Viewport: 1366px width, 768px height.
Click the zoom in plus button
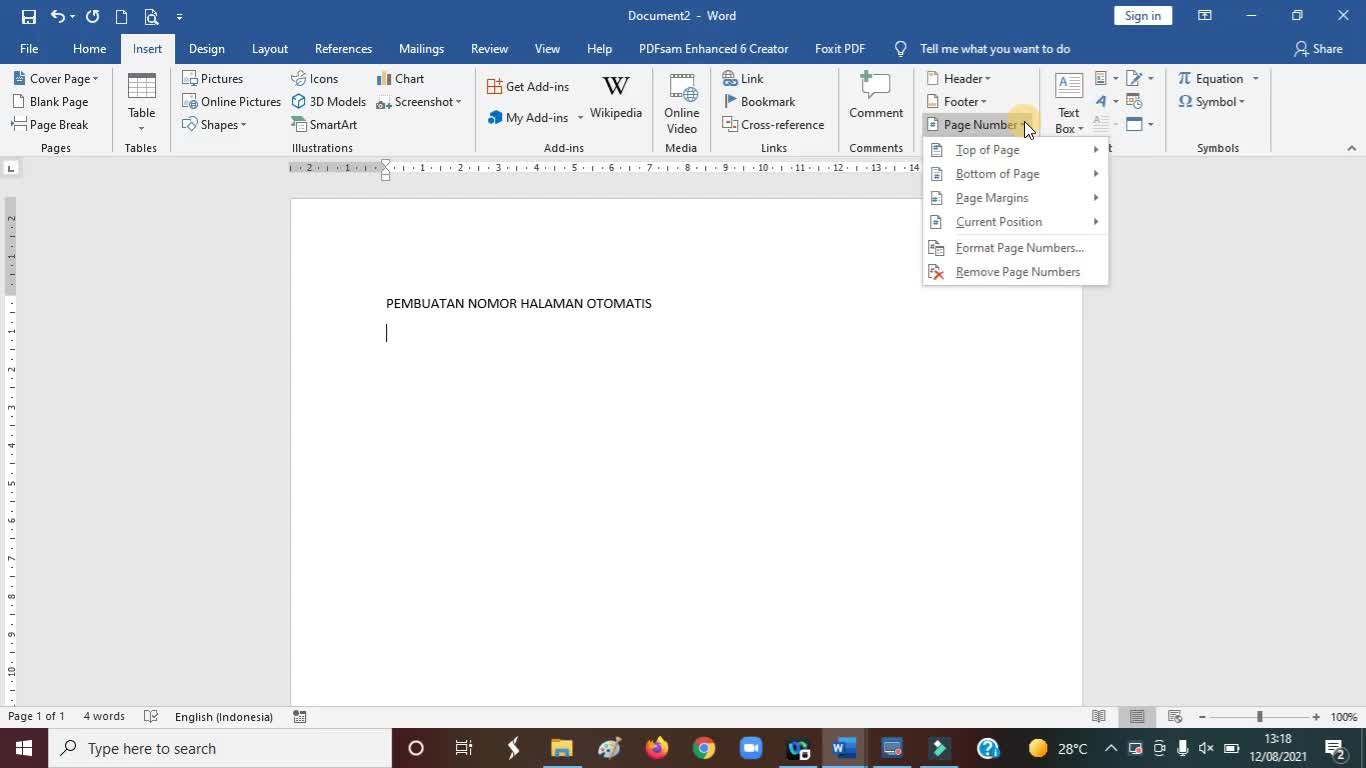(x=1316, y=717)
